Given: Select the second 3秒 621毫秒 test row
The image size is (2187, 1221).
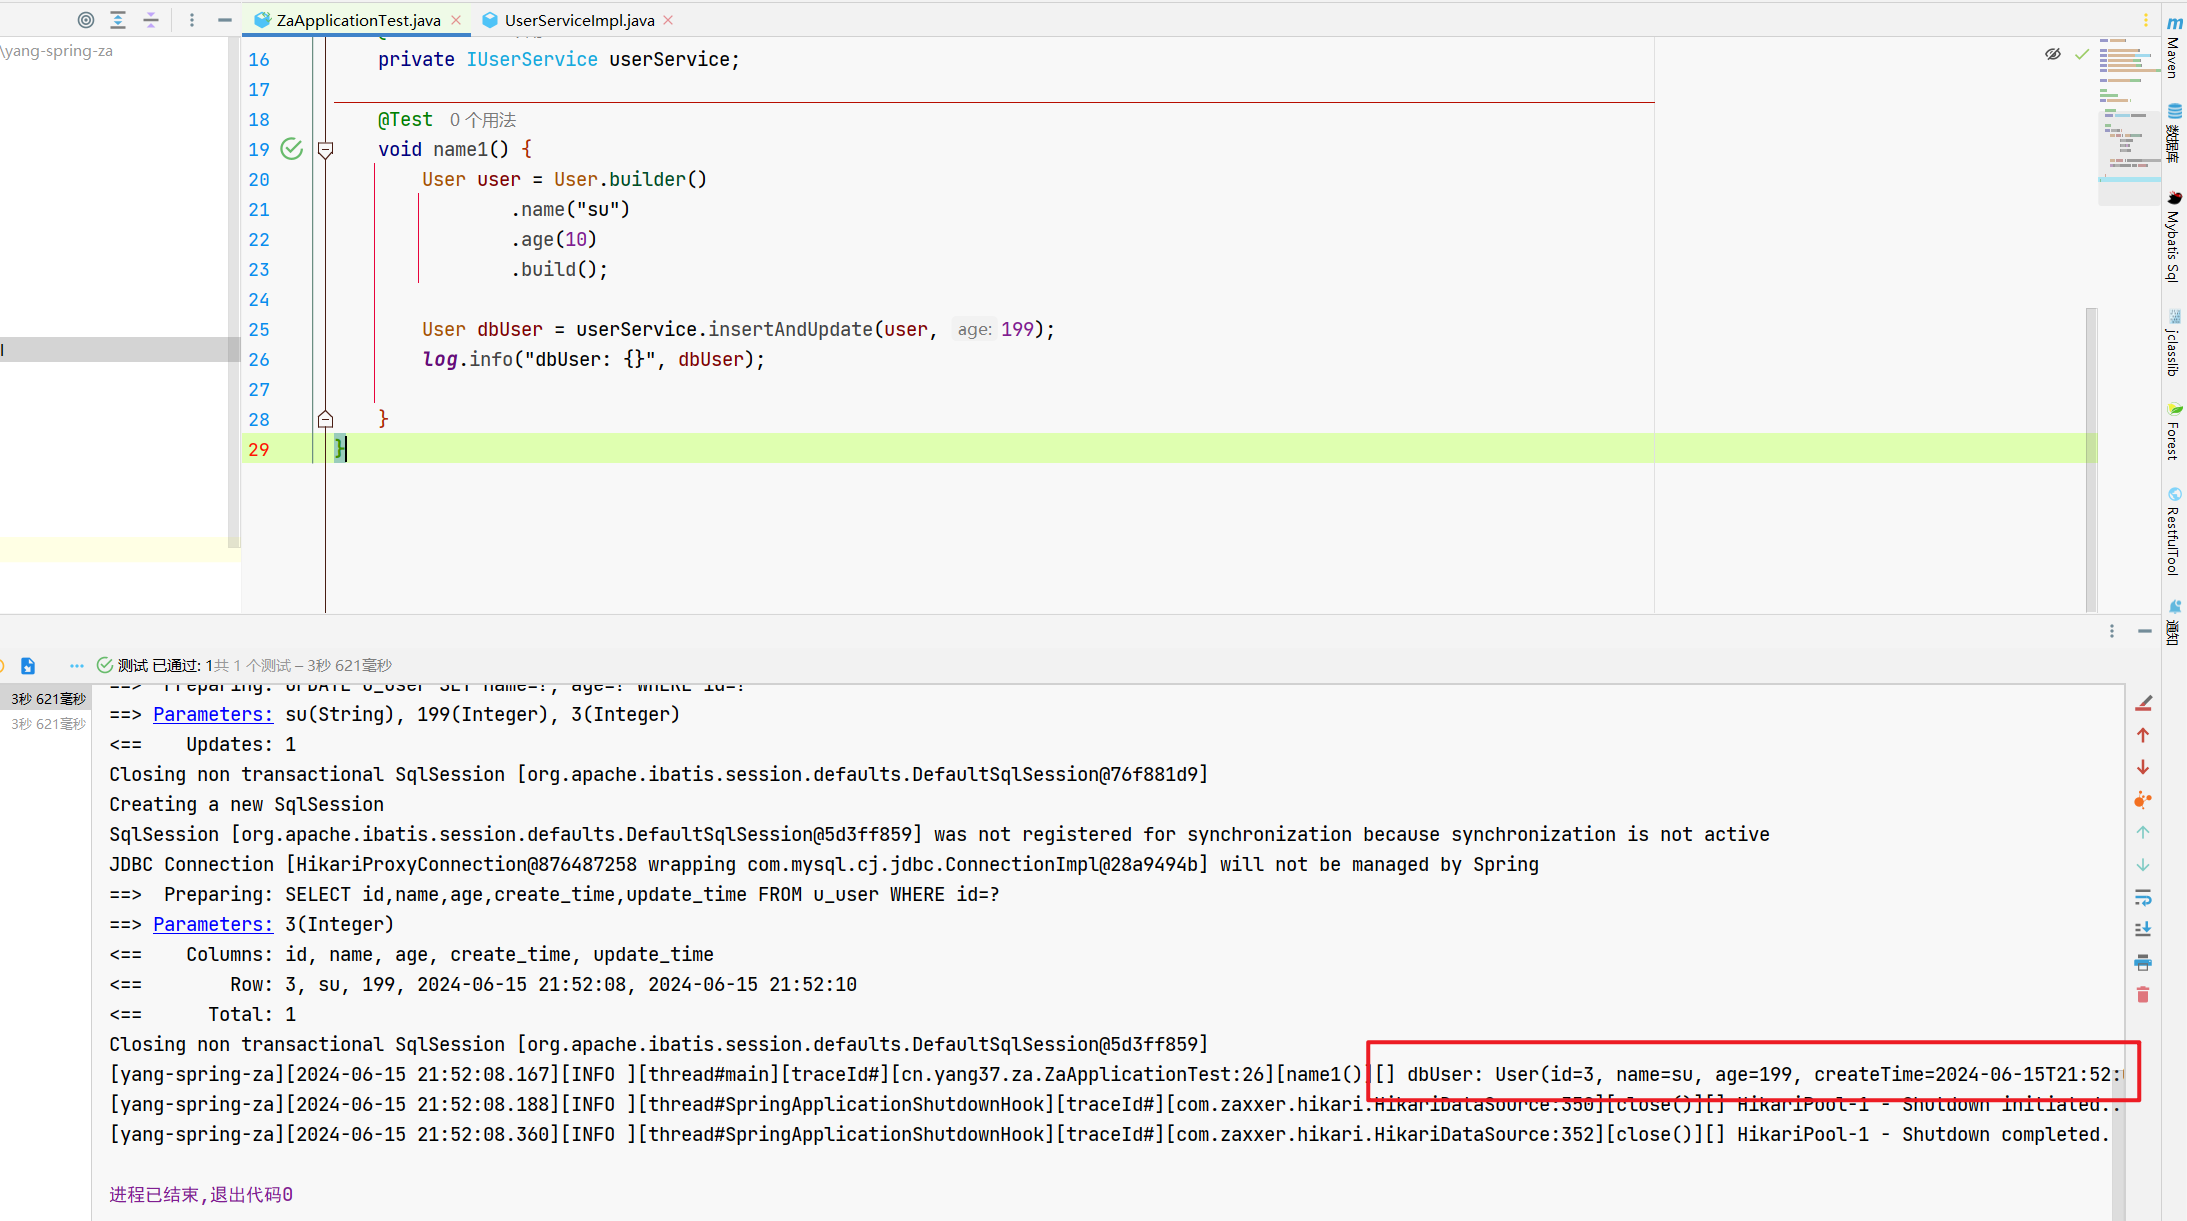Looking at the screenshot, I should (46, 724).
